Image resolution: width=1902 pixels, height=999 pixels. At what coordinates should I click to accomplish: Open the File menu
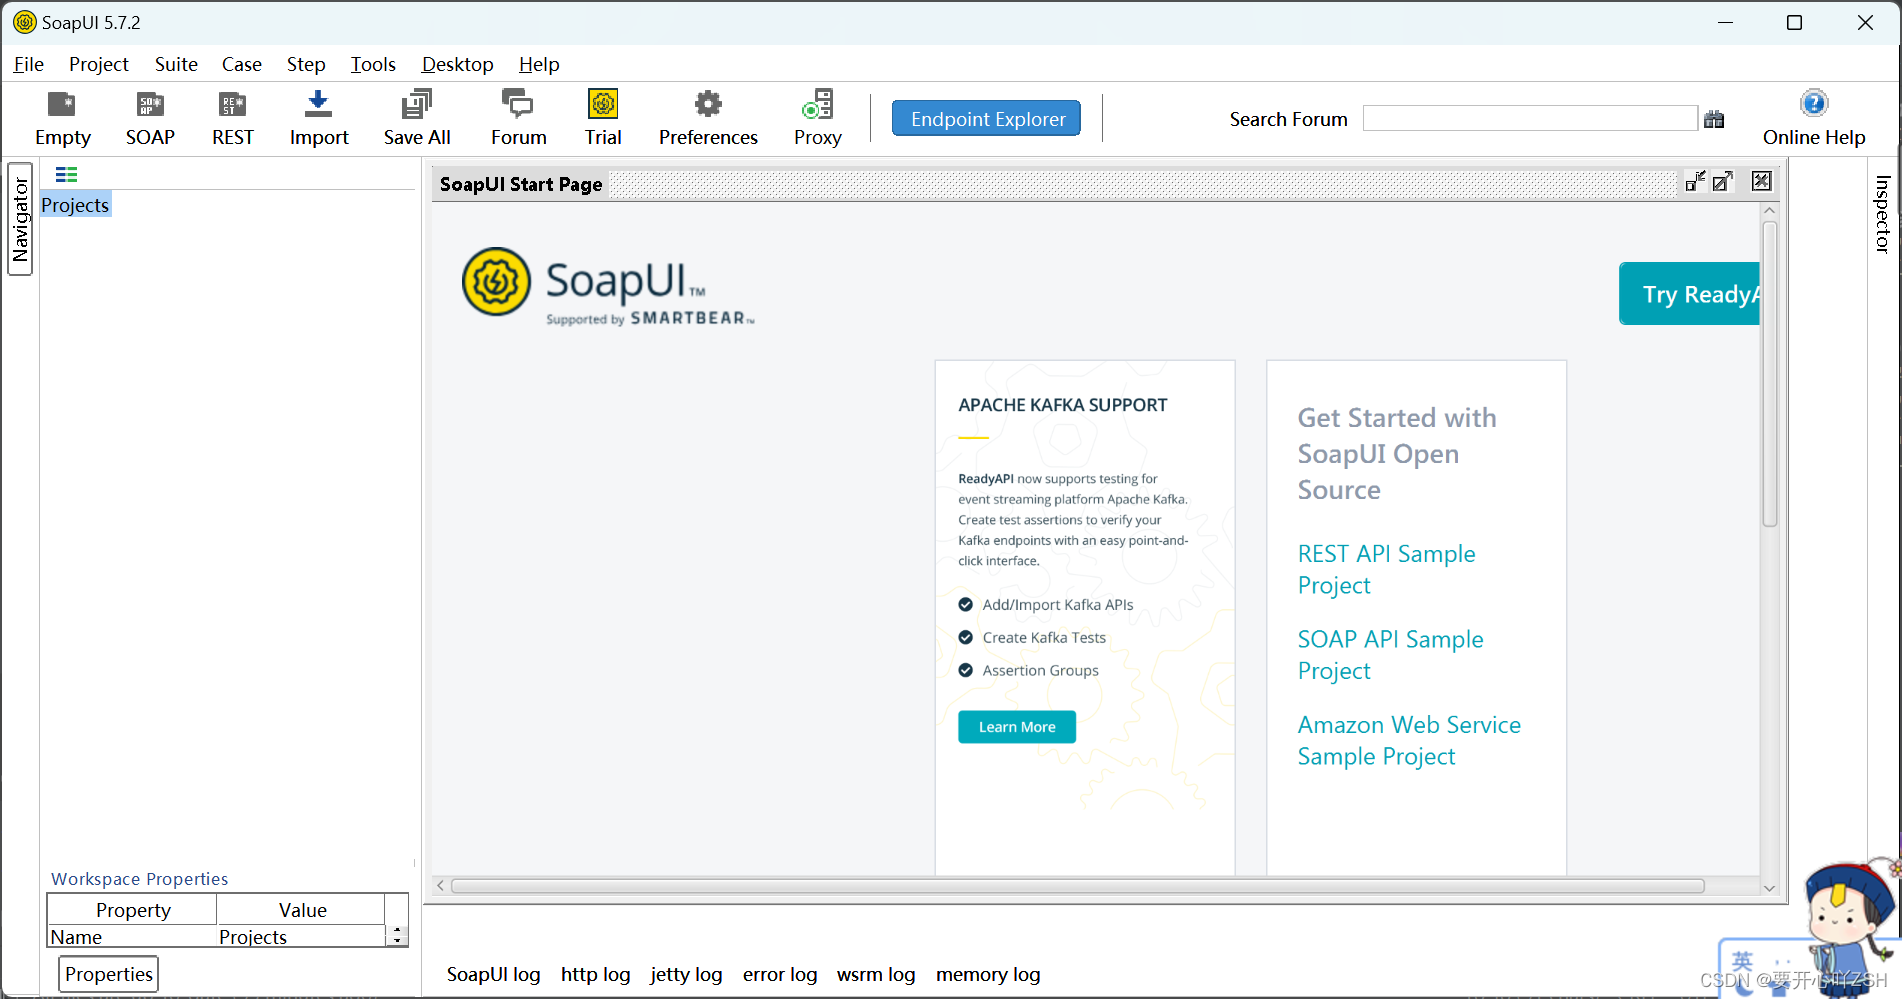point(29,64)
